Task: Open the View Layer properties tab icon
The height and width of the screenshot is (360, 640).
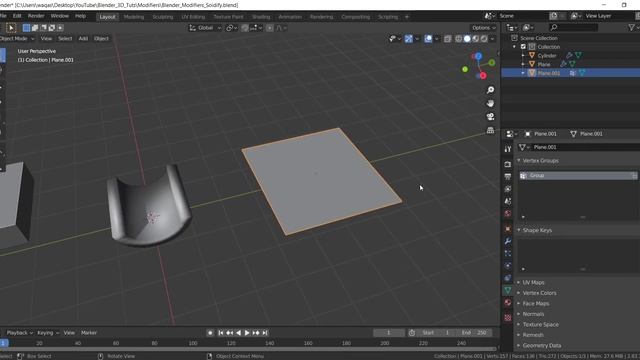Action: click(x=507, y=189)
